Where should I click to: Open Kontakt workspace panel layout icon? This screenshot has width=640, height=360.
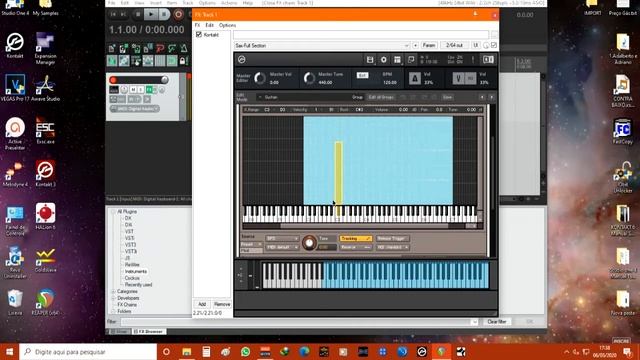click(x=397, y=60)
